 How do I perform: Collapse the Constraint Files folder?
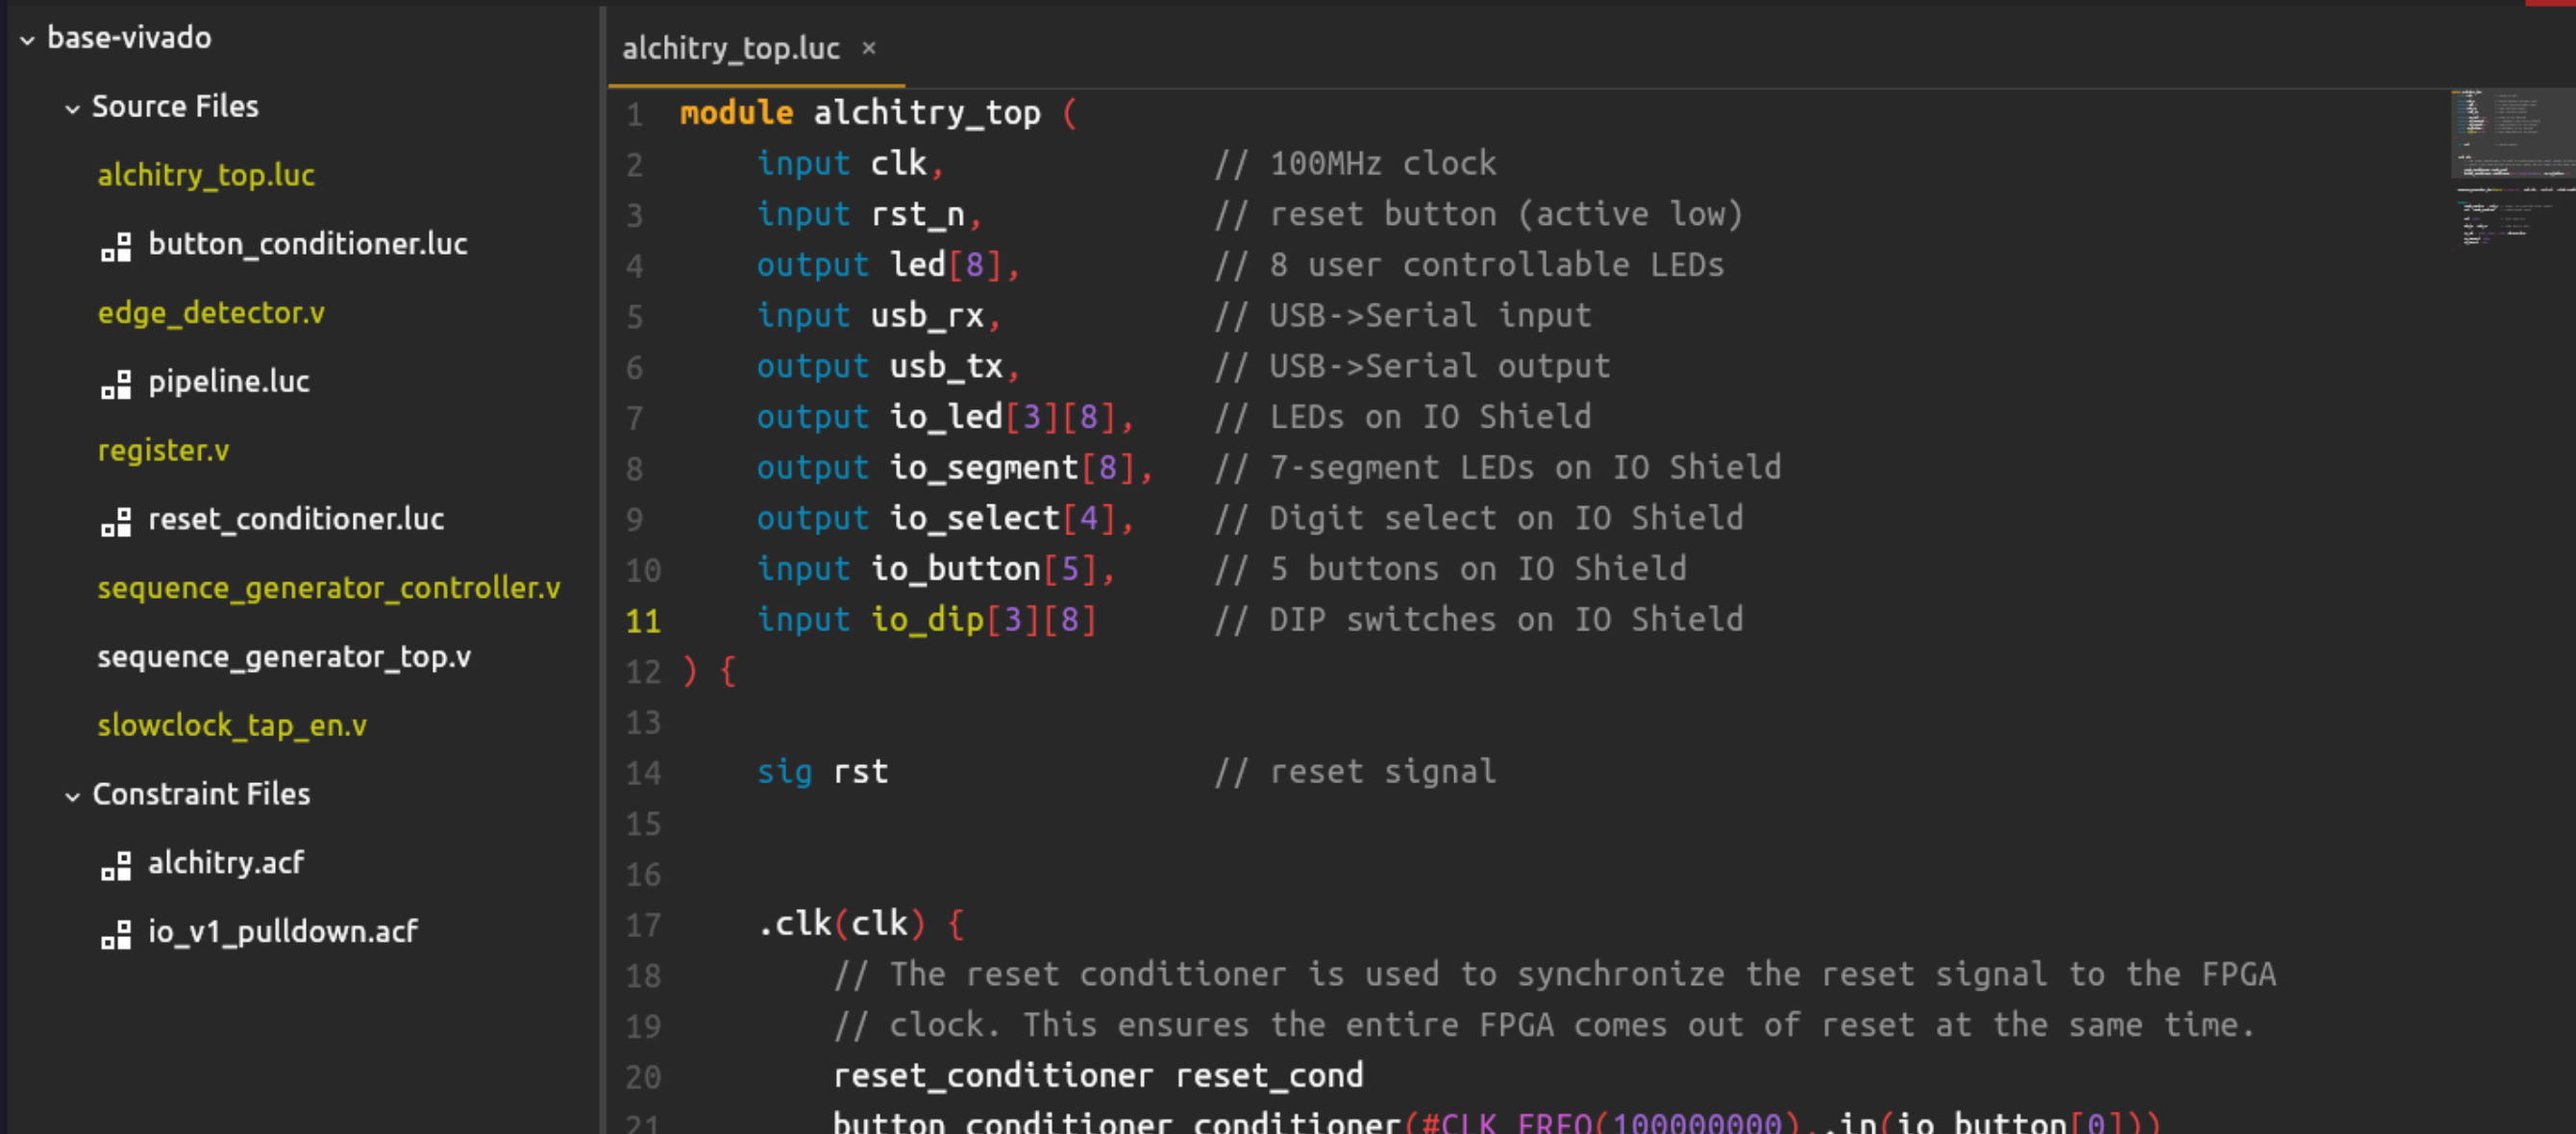pos(72,796)
